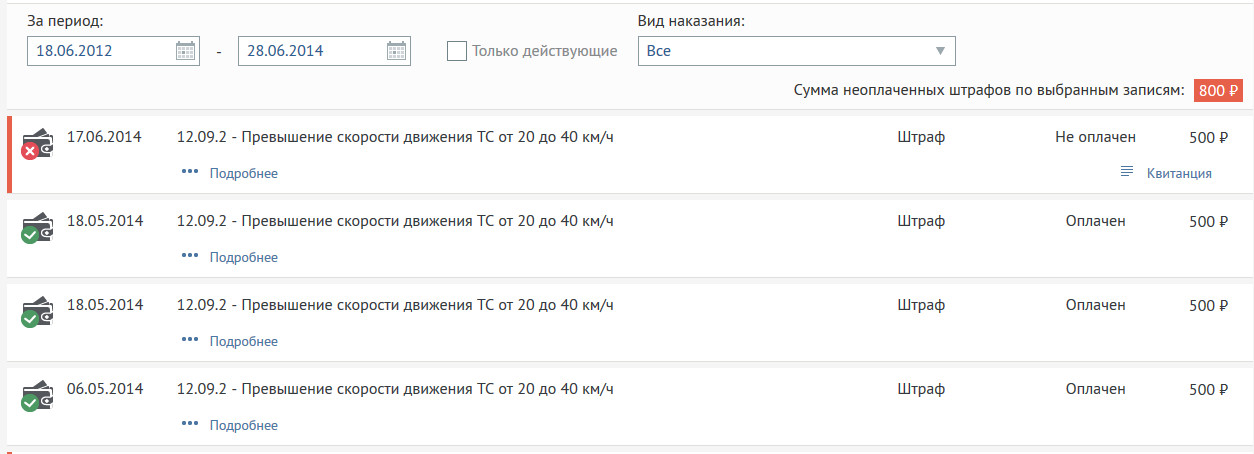The image size is (1254, 454).
Task: Click the 'Оплачен' status of 06.05.2014 fine
Action: [1095, 389]
